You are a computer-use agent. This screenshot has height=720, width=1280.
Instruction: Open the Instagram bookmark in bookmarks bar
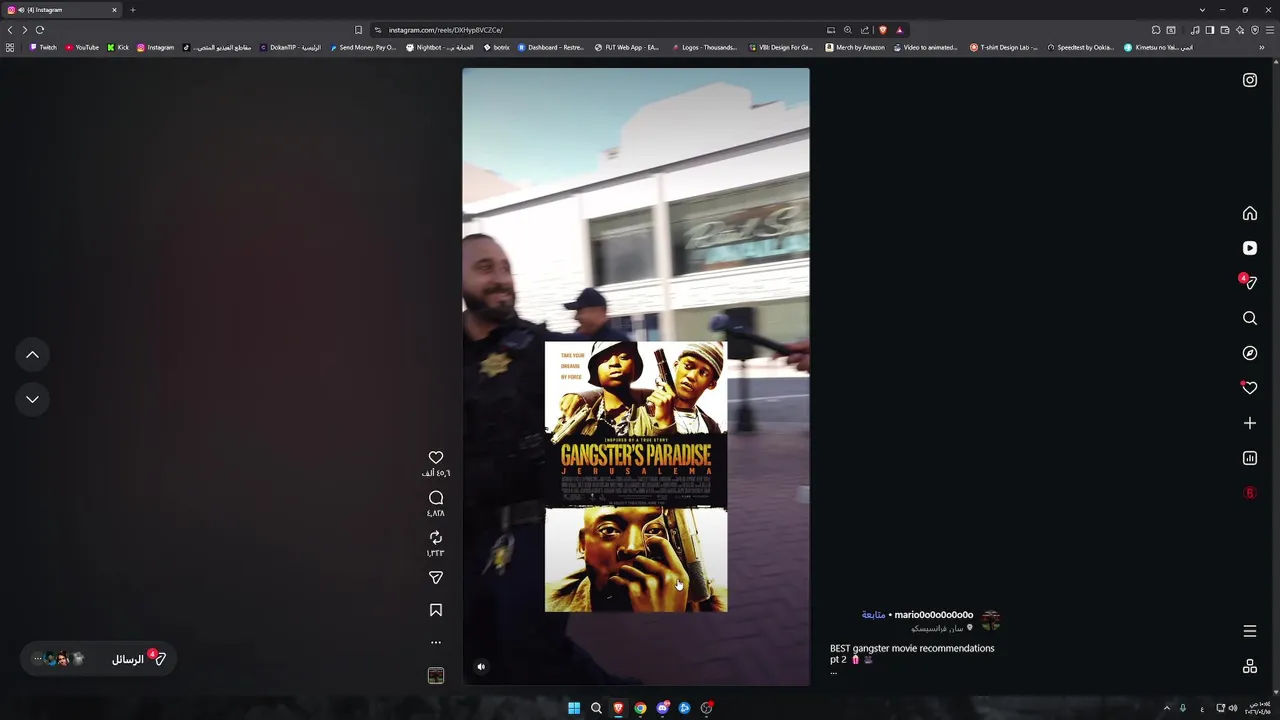point(155,47)
